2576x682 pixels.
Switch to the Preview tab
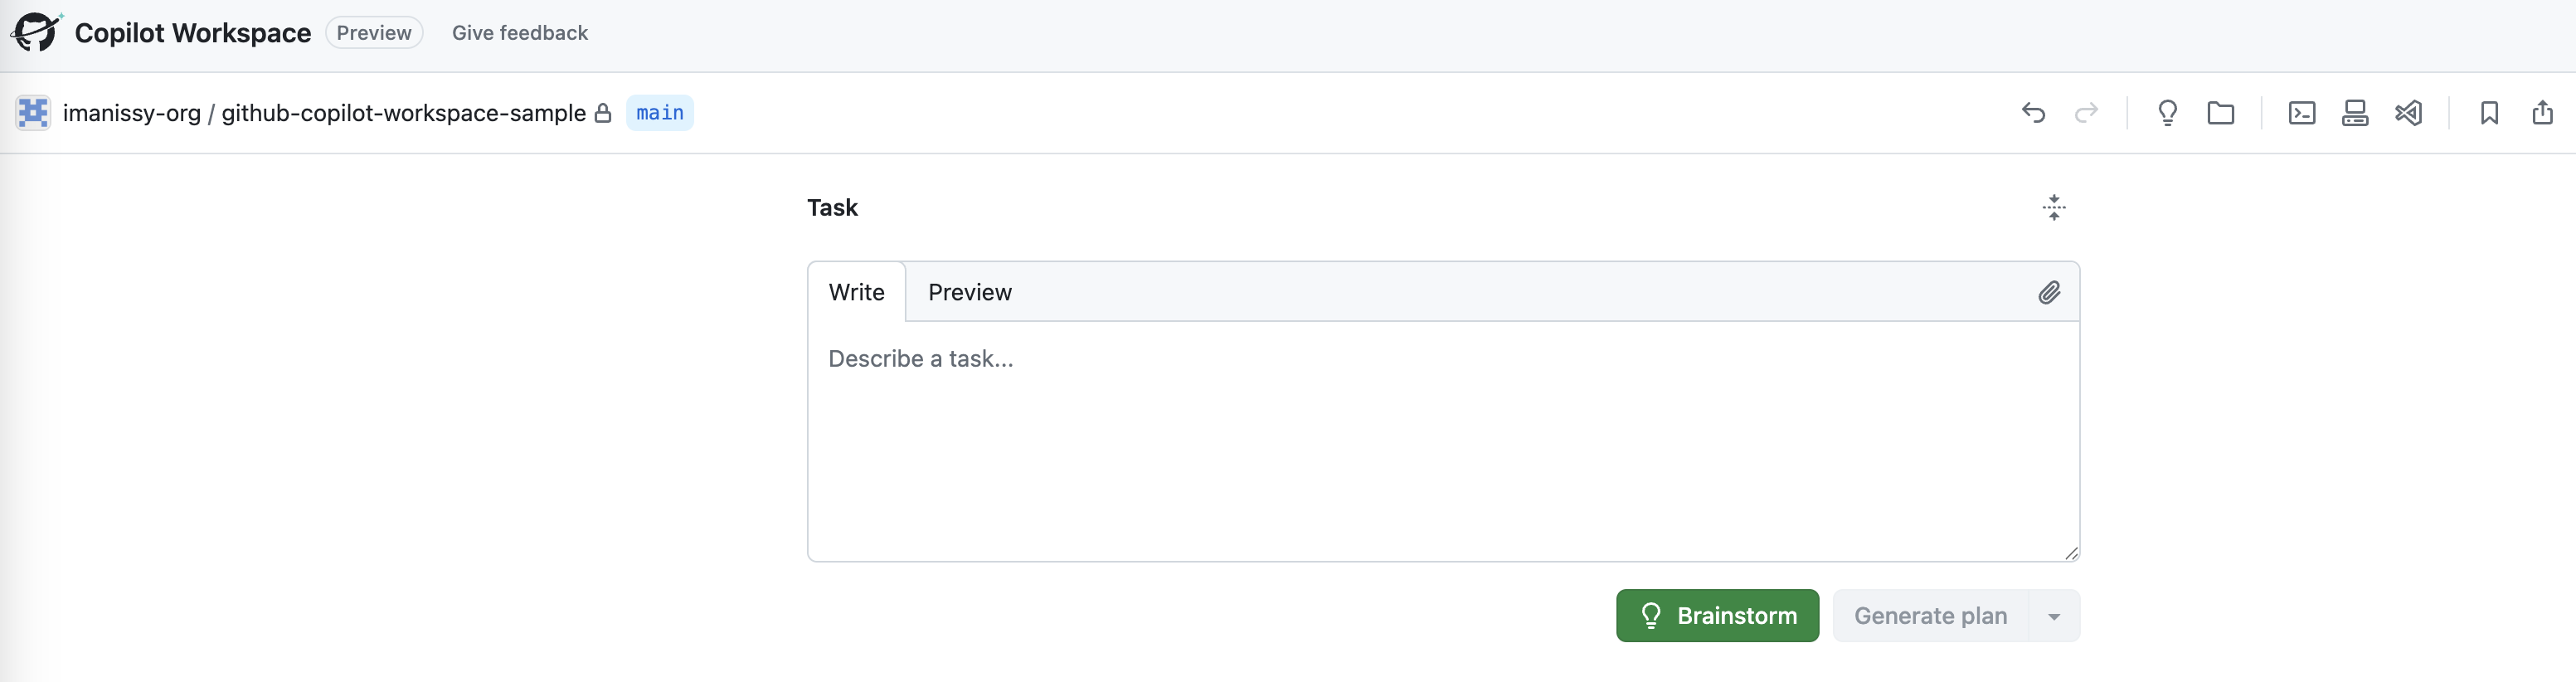coord(969,292)
